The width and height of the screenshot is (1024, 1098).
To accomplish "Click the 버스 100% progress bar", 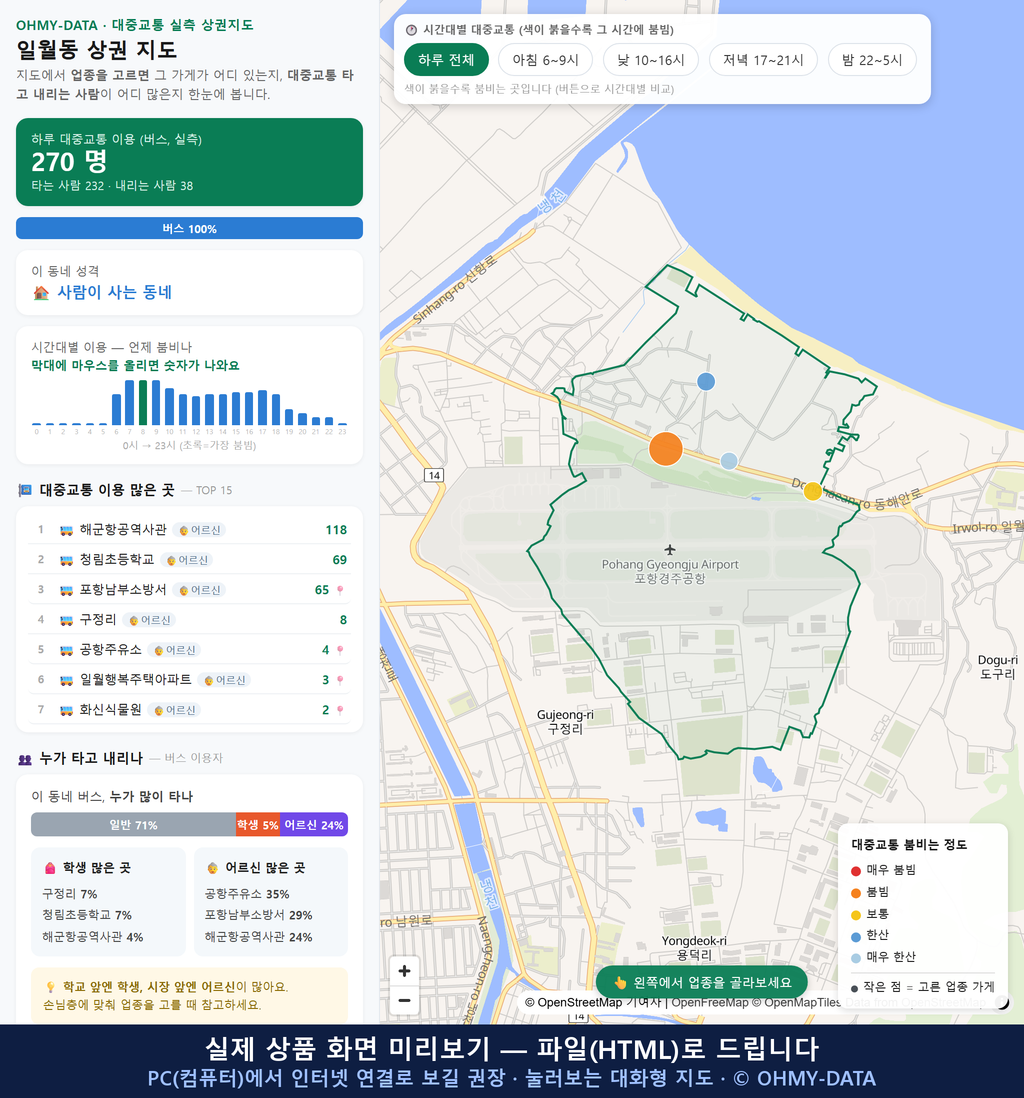I will [x=189, y=228].
